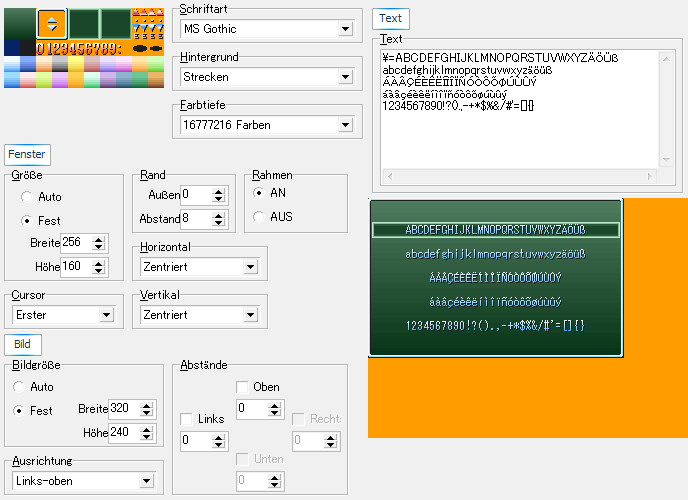Select the Bild tab
This screenshot has height=500, width=688.
click(21, 344)
